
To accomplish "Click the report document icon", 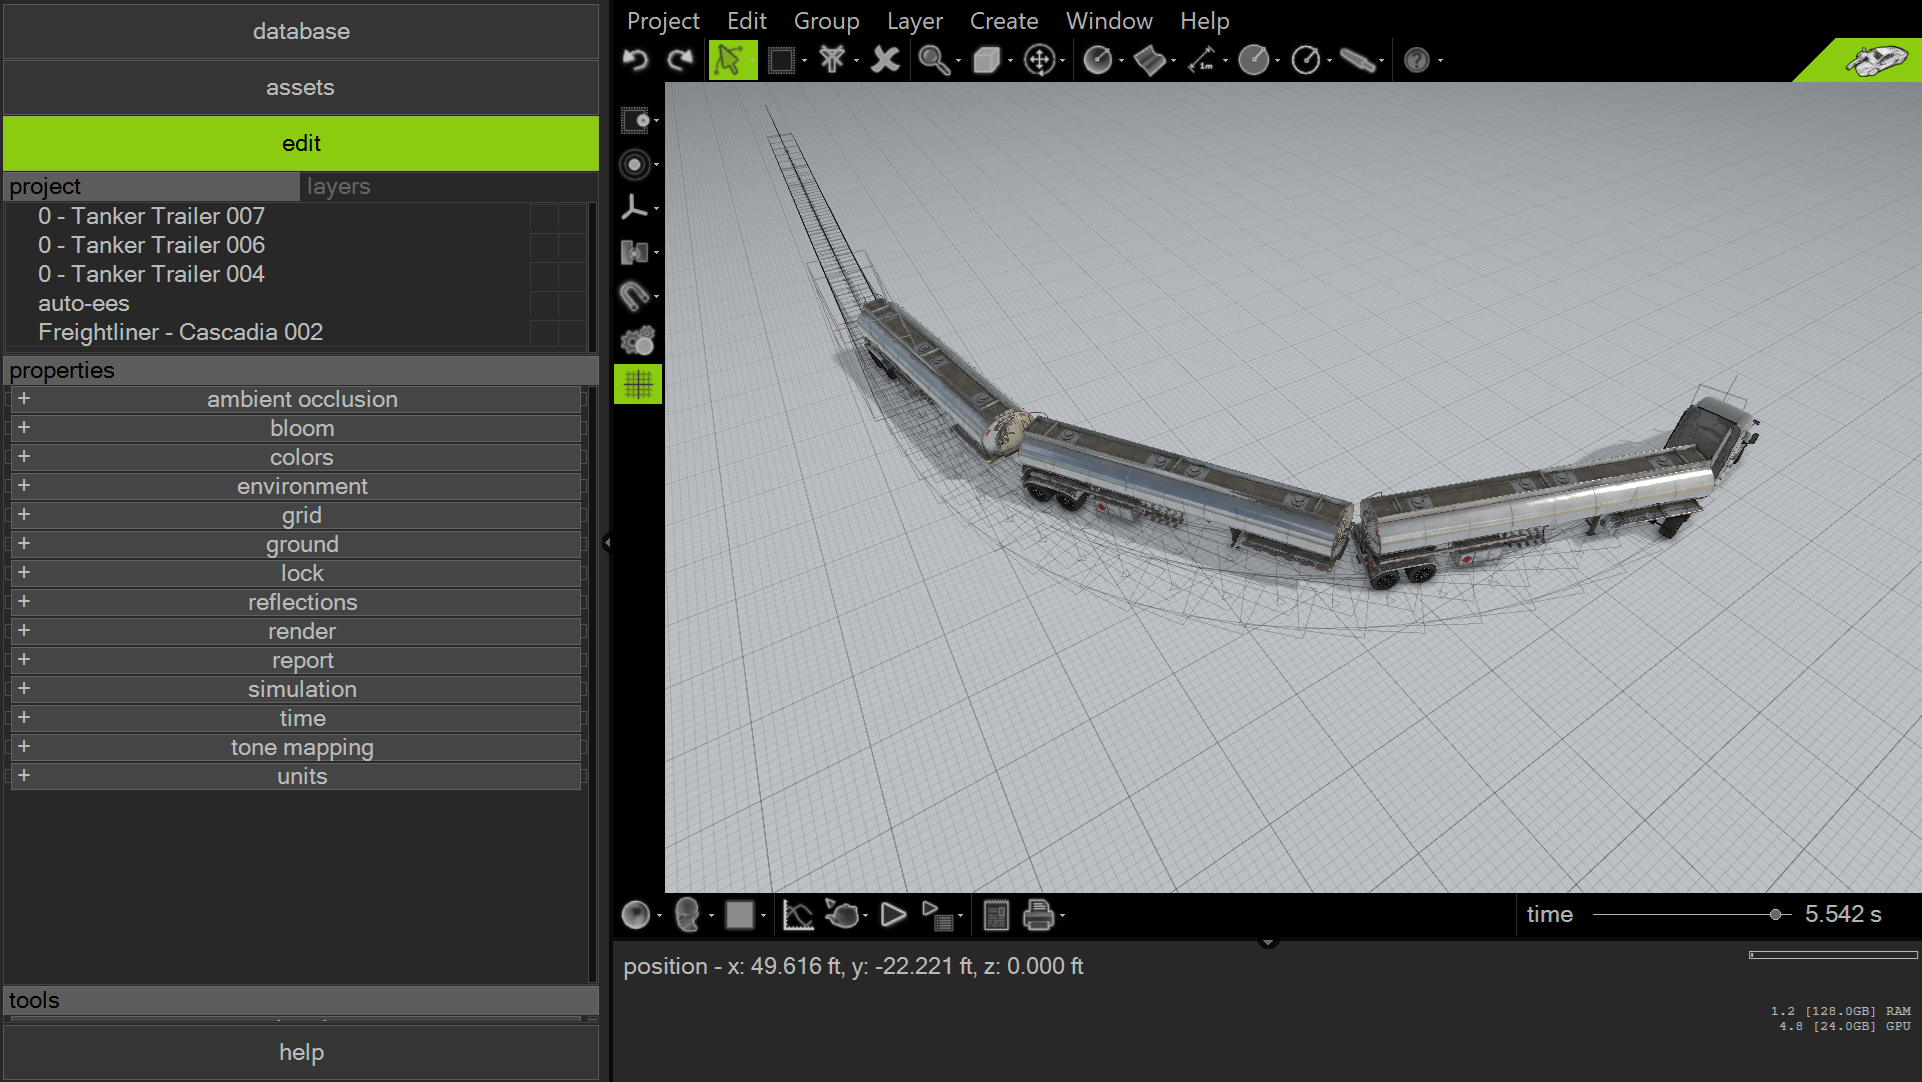I will (996, 915).
